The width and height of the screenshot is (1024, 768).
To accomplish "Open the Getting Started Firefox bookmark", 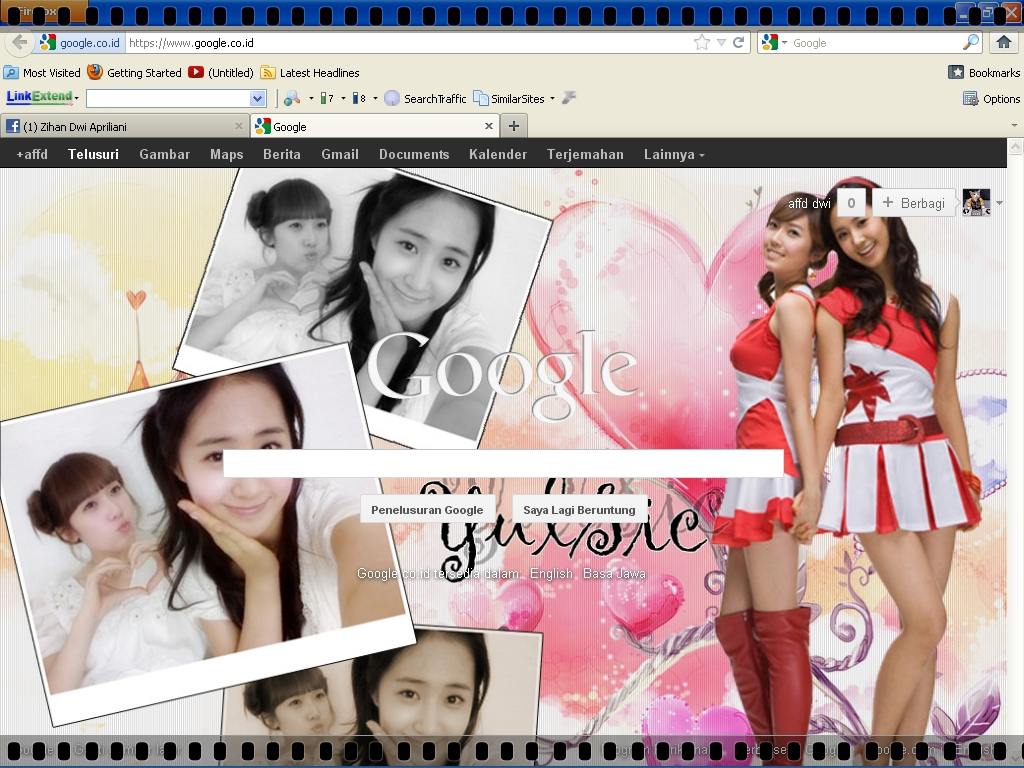I will [x=135, y=72].
